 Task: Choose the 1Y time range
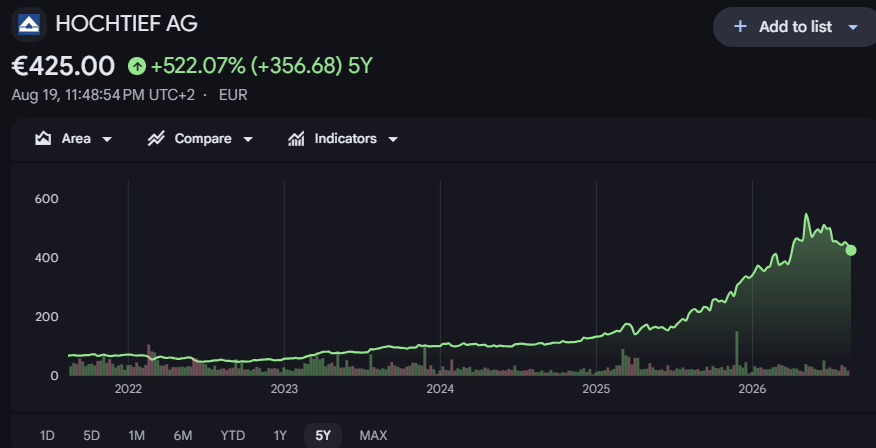pos(280,436)
